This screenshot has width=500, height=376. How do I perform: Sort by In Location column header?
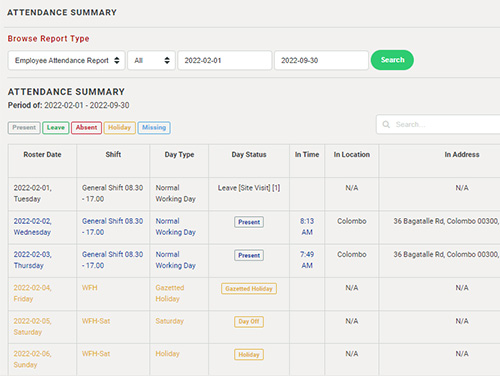pyautogui.click(x=352, y=155)
